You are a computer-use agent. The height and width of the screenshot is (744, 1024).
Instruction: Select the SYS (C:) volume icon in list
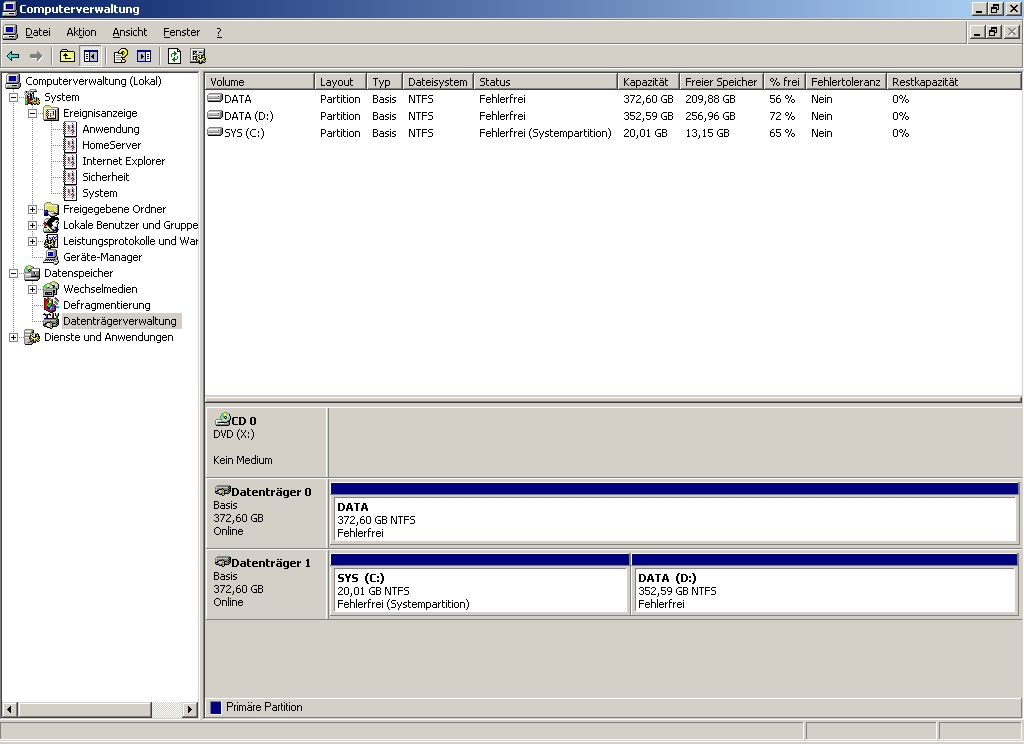215,133
